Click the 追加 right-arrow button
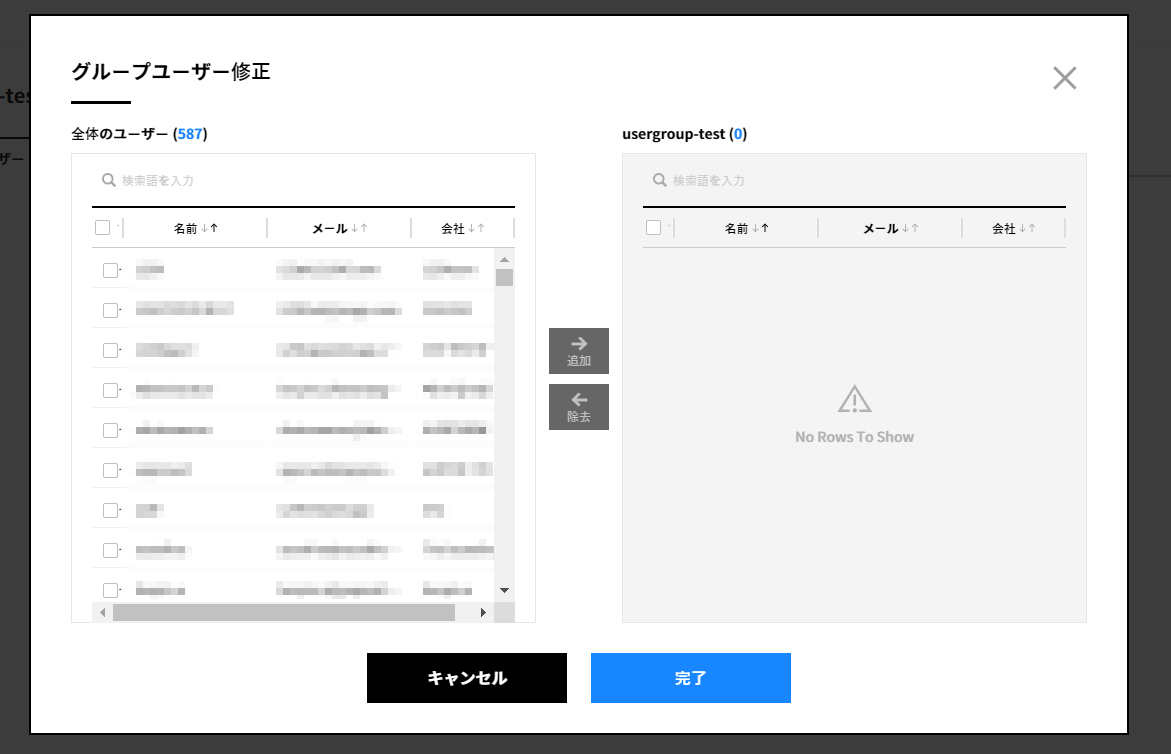Screen dimensions: 1171x754 point(579,351)
